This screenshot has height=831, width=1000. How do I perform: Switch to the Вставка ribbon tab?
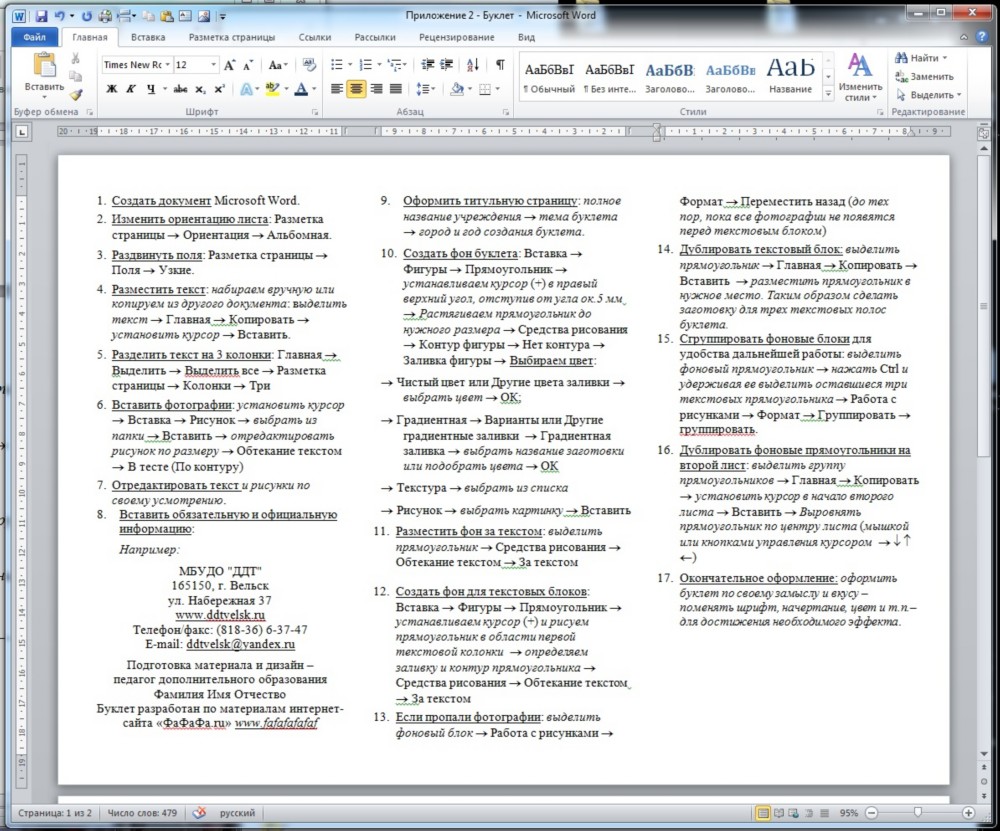[148, 37]
